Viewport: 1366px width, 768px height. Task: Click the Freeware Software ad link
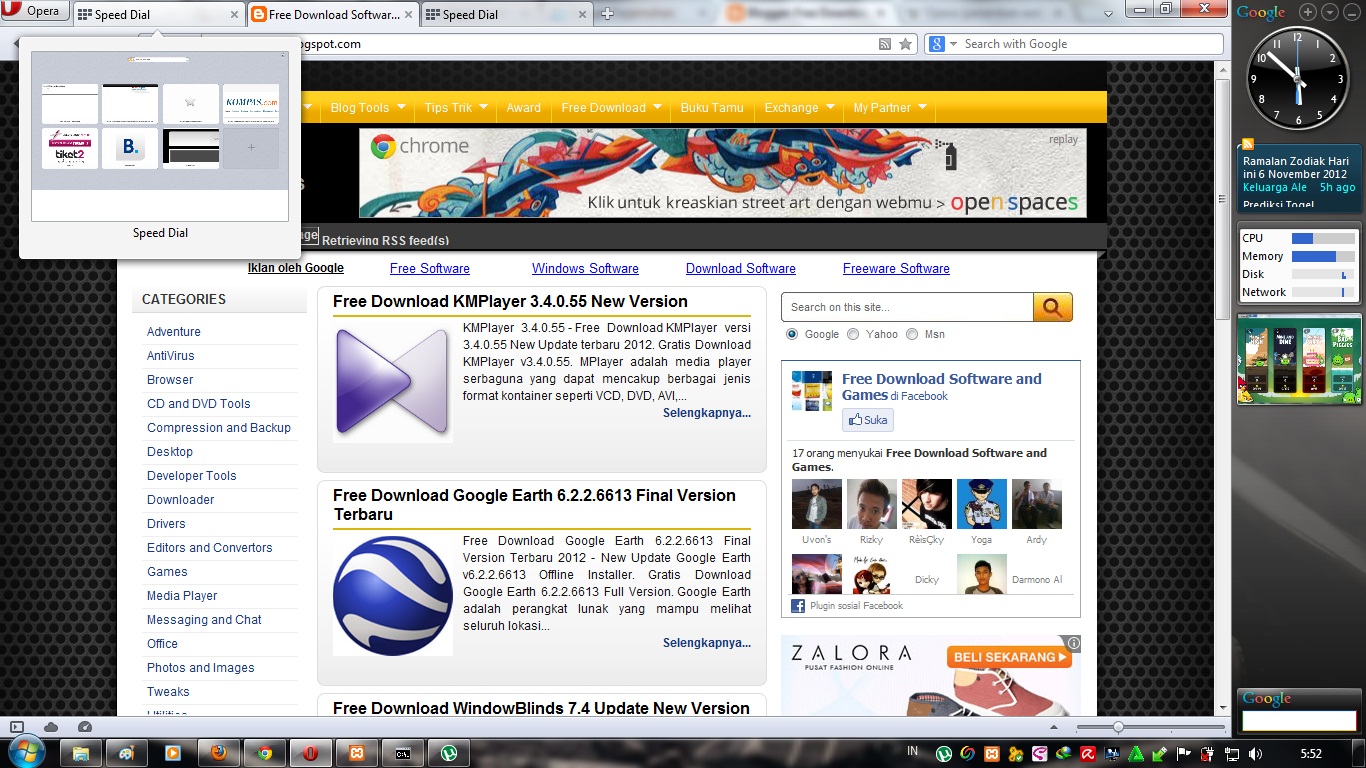click(x=896, y=268)
